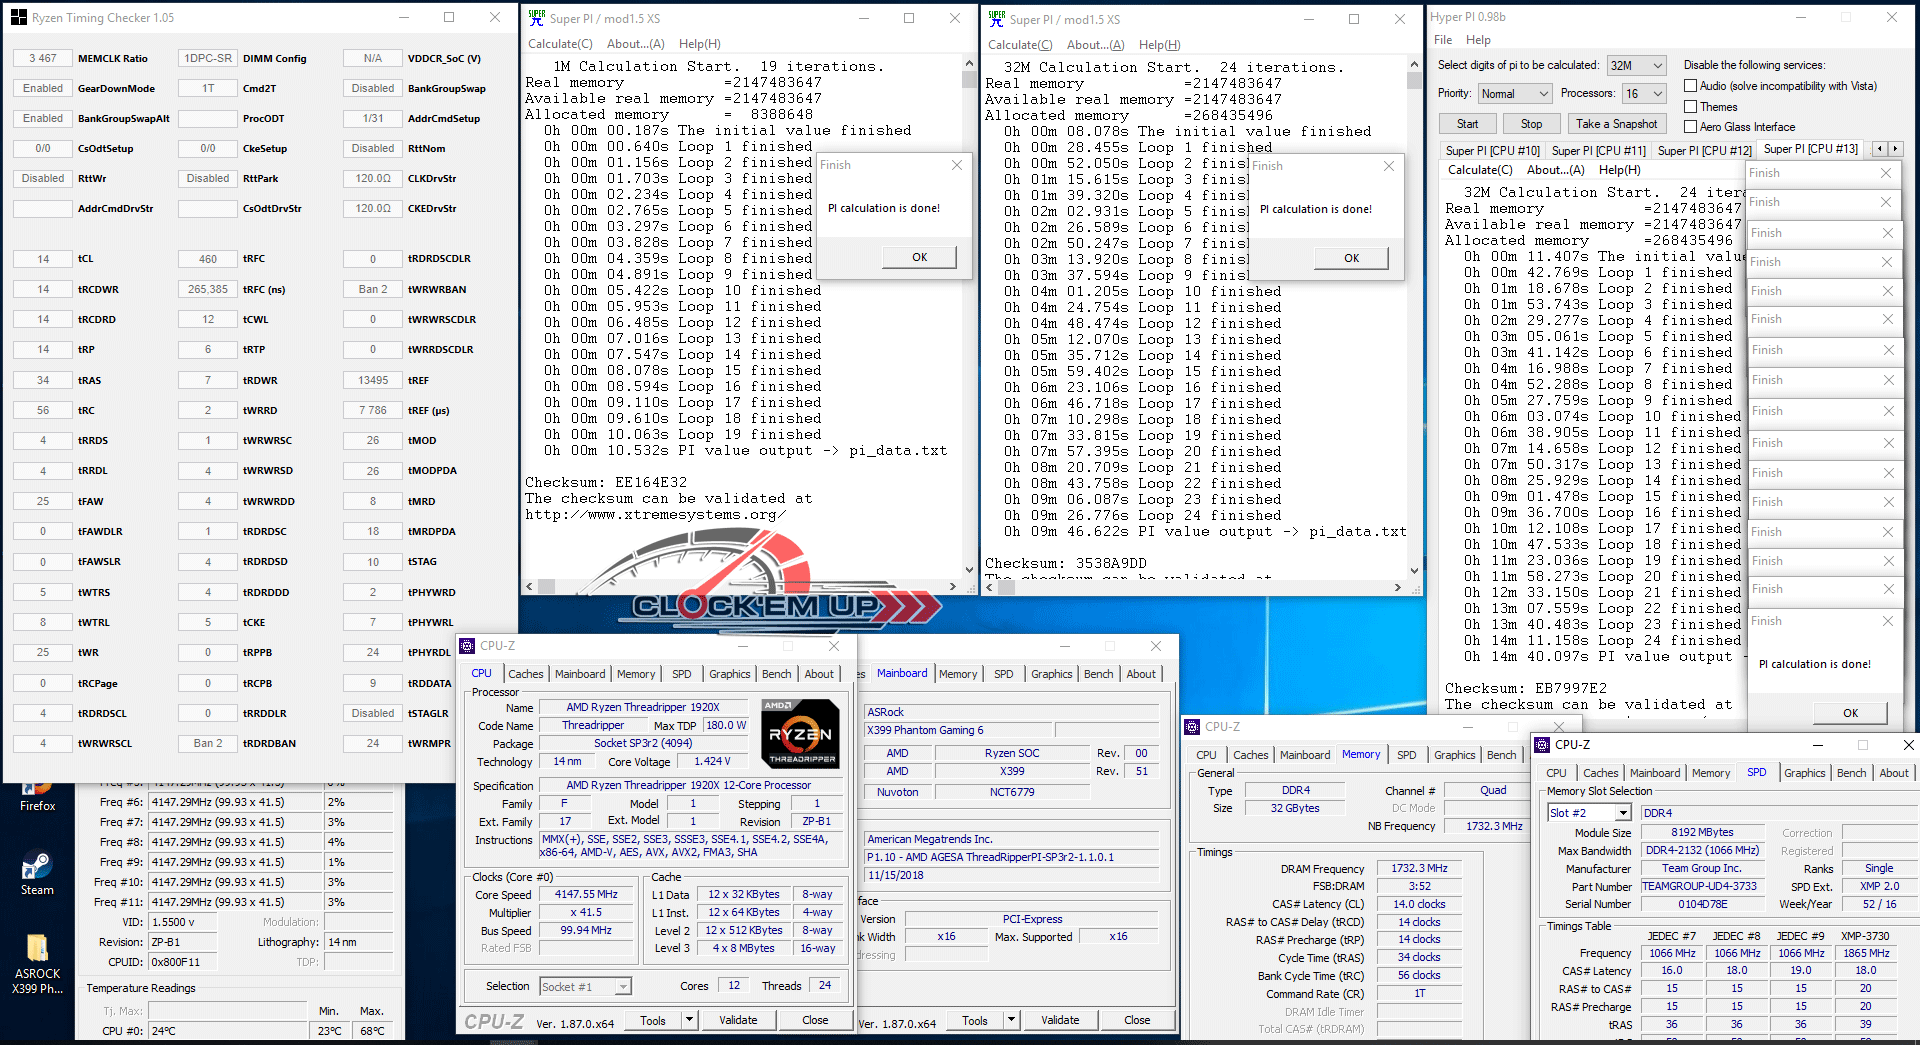
Task: Click the 1M Super PI vertical scrollbar
Action: (x=968, y=320)
